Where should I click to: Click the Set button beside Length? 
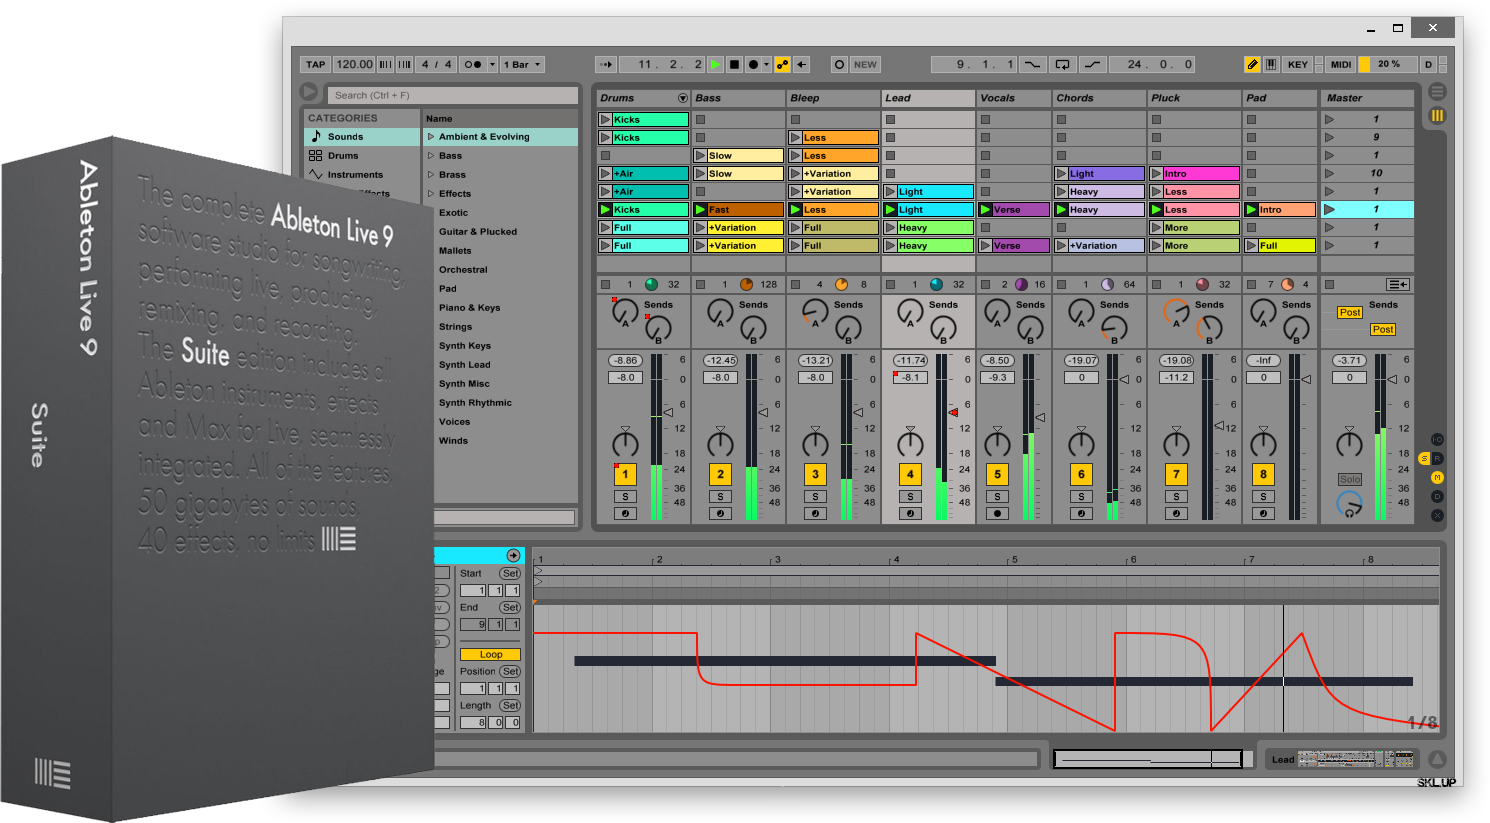[x=511, y=706]
